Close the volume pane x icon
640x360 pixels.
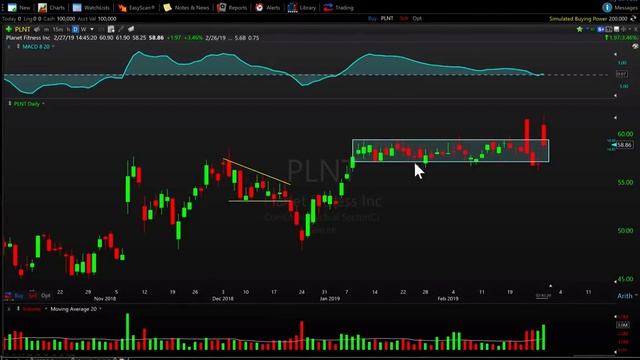pos(9,309)
